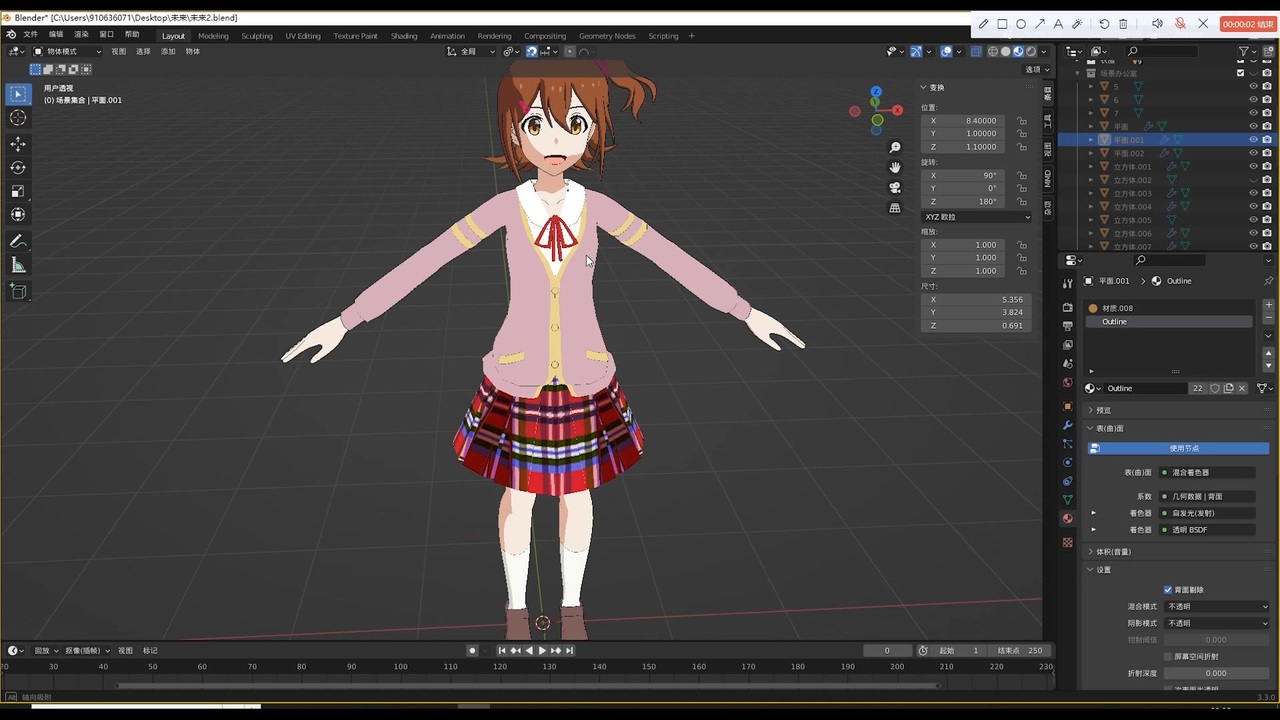Activate the Scale tool

[x=18, y=191]
